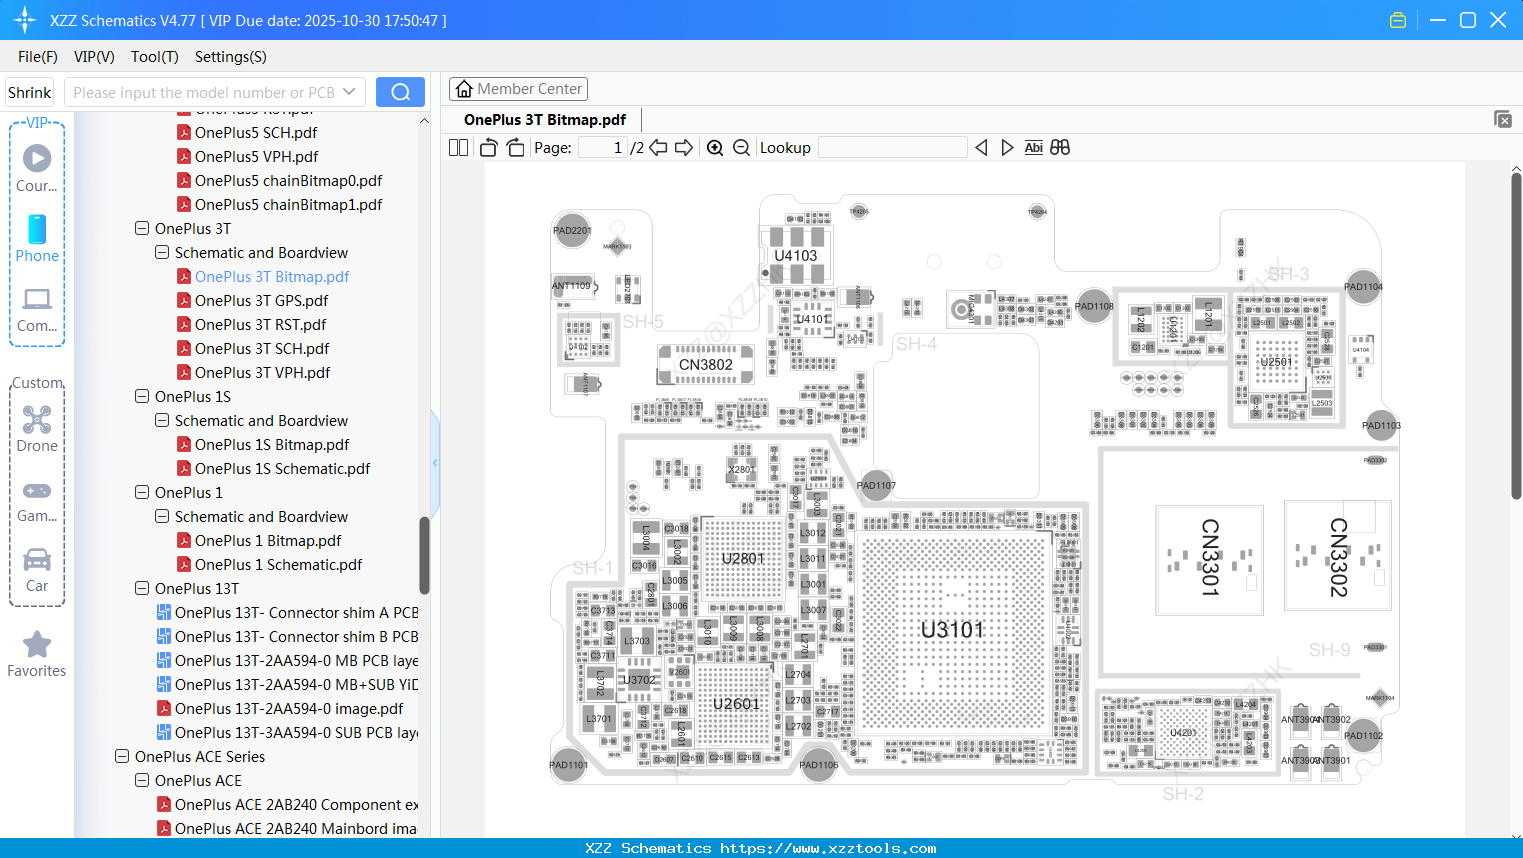This screenshot has width=1523, height=858.
Task: Switch to the OnePlus 3T Bitmap.pdf tab
Action: 545,119
